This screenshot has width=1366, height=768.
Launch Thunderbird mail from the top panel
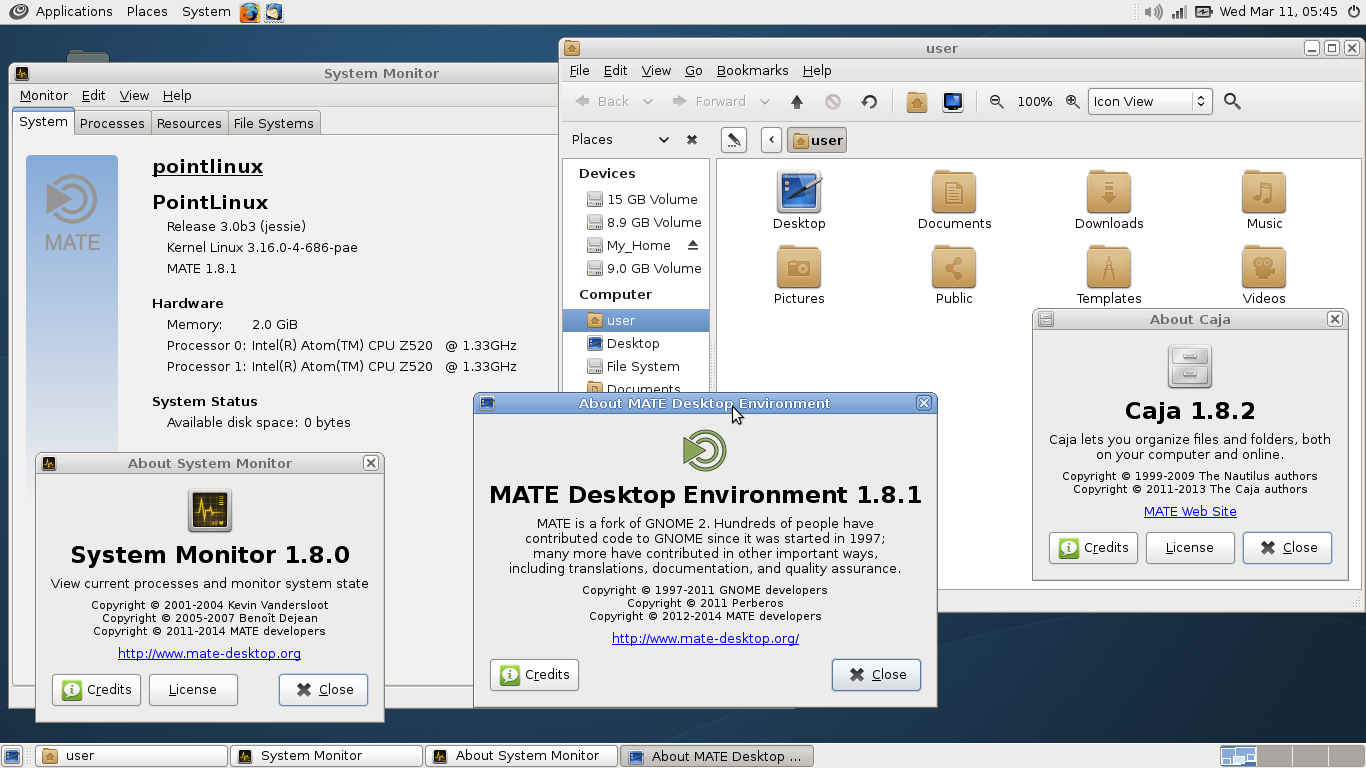pos(273,12)
